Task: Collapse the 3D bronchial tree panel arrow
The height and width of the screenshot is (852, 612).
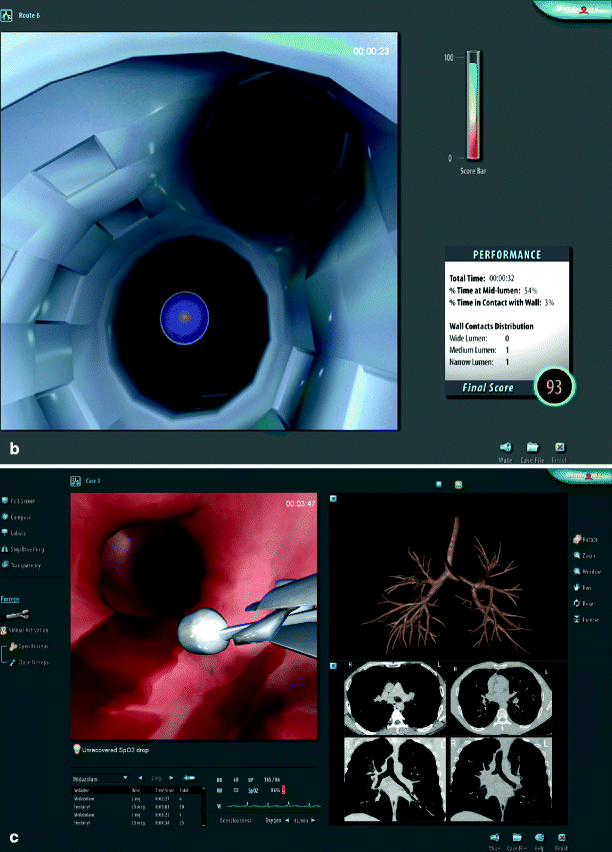Action: click(x=332, y=499)
